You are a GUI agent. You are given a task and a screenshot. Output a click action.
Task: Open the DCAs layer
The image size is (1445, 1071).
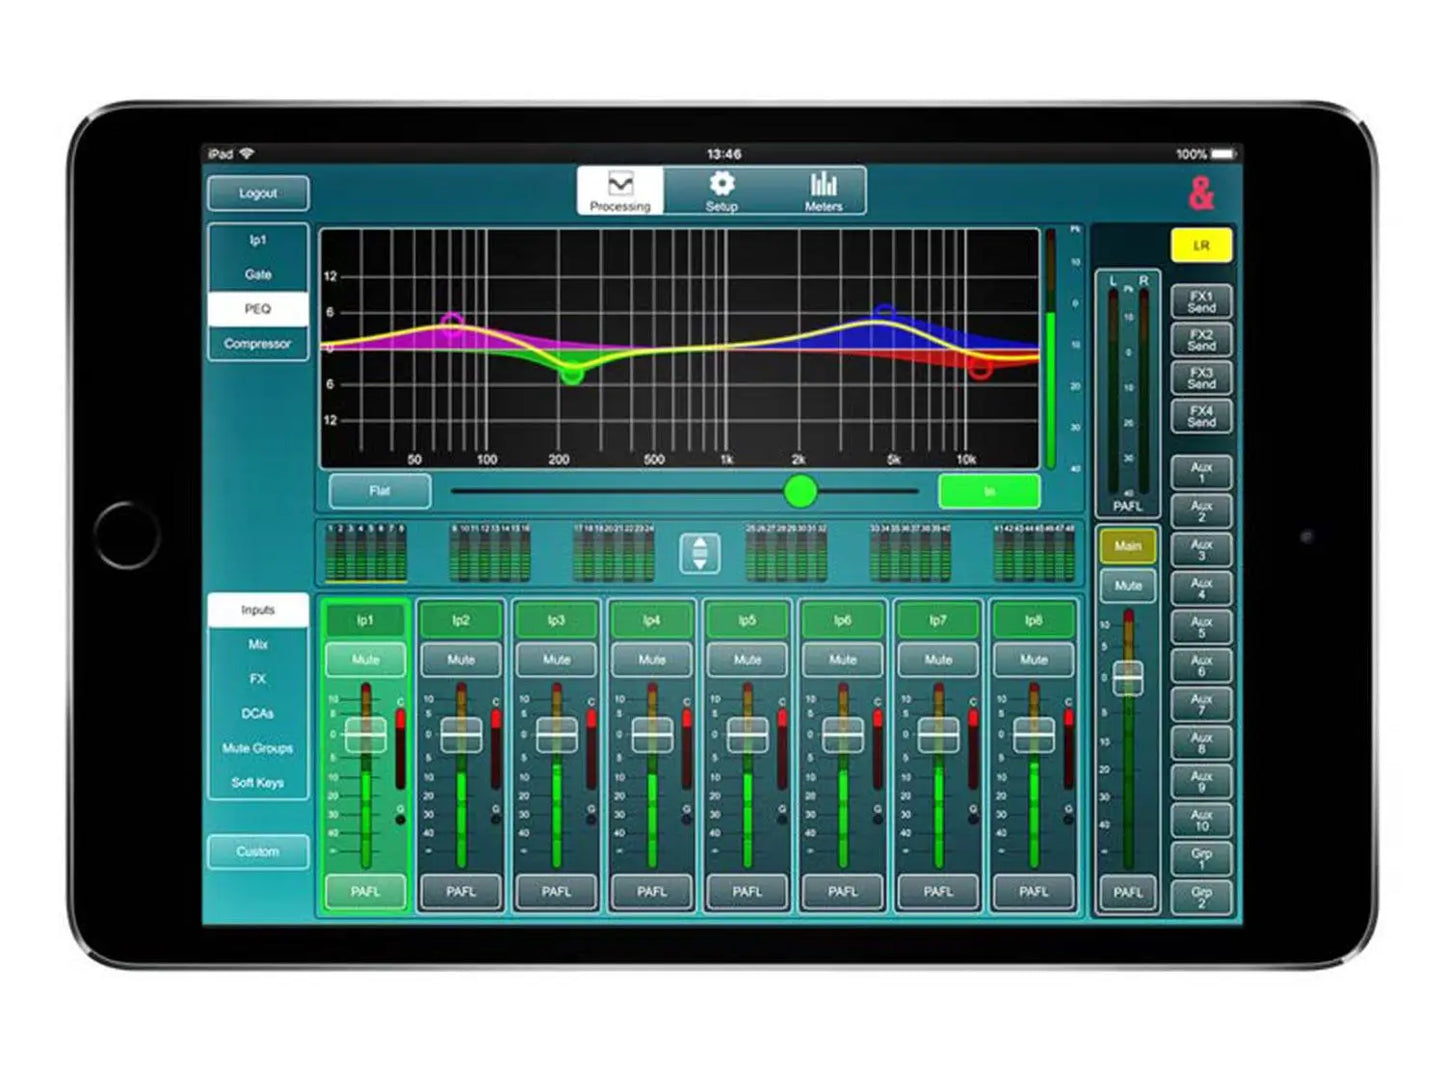[258, 713]
